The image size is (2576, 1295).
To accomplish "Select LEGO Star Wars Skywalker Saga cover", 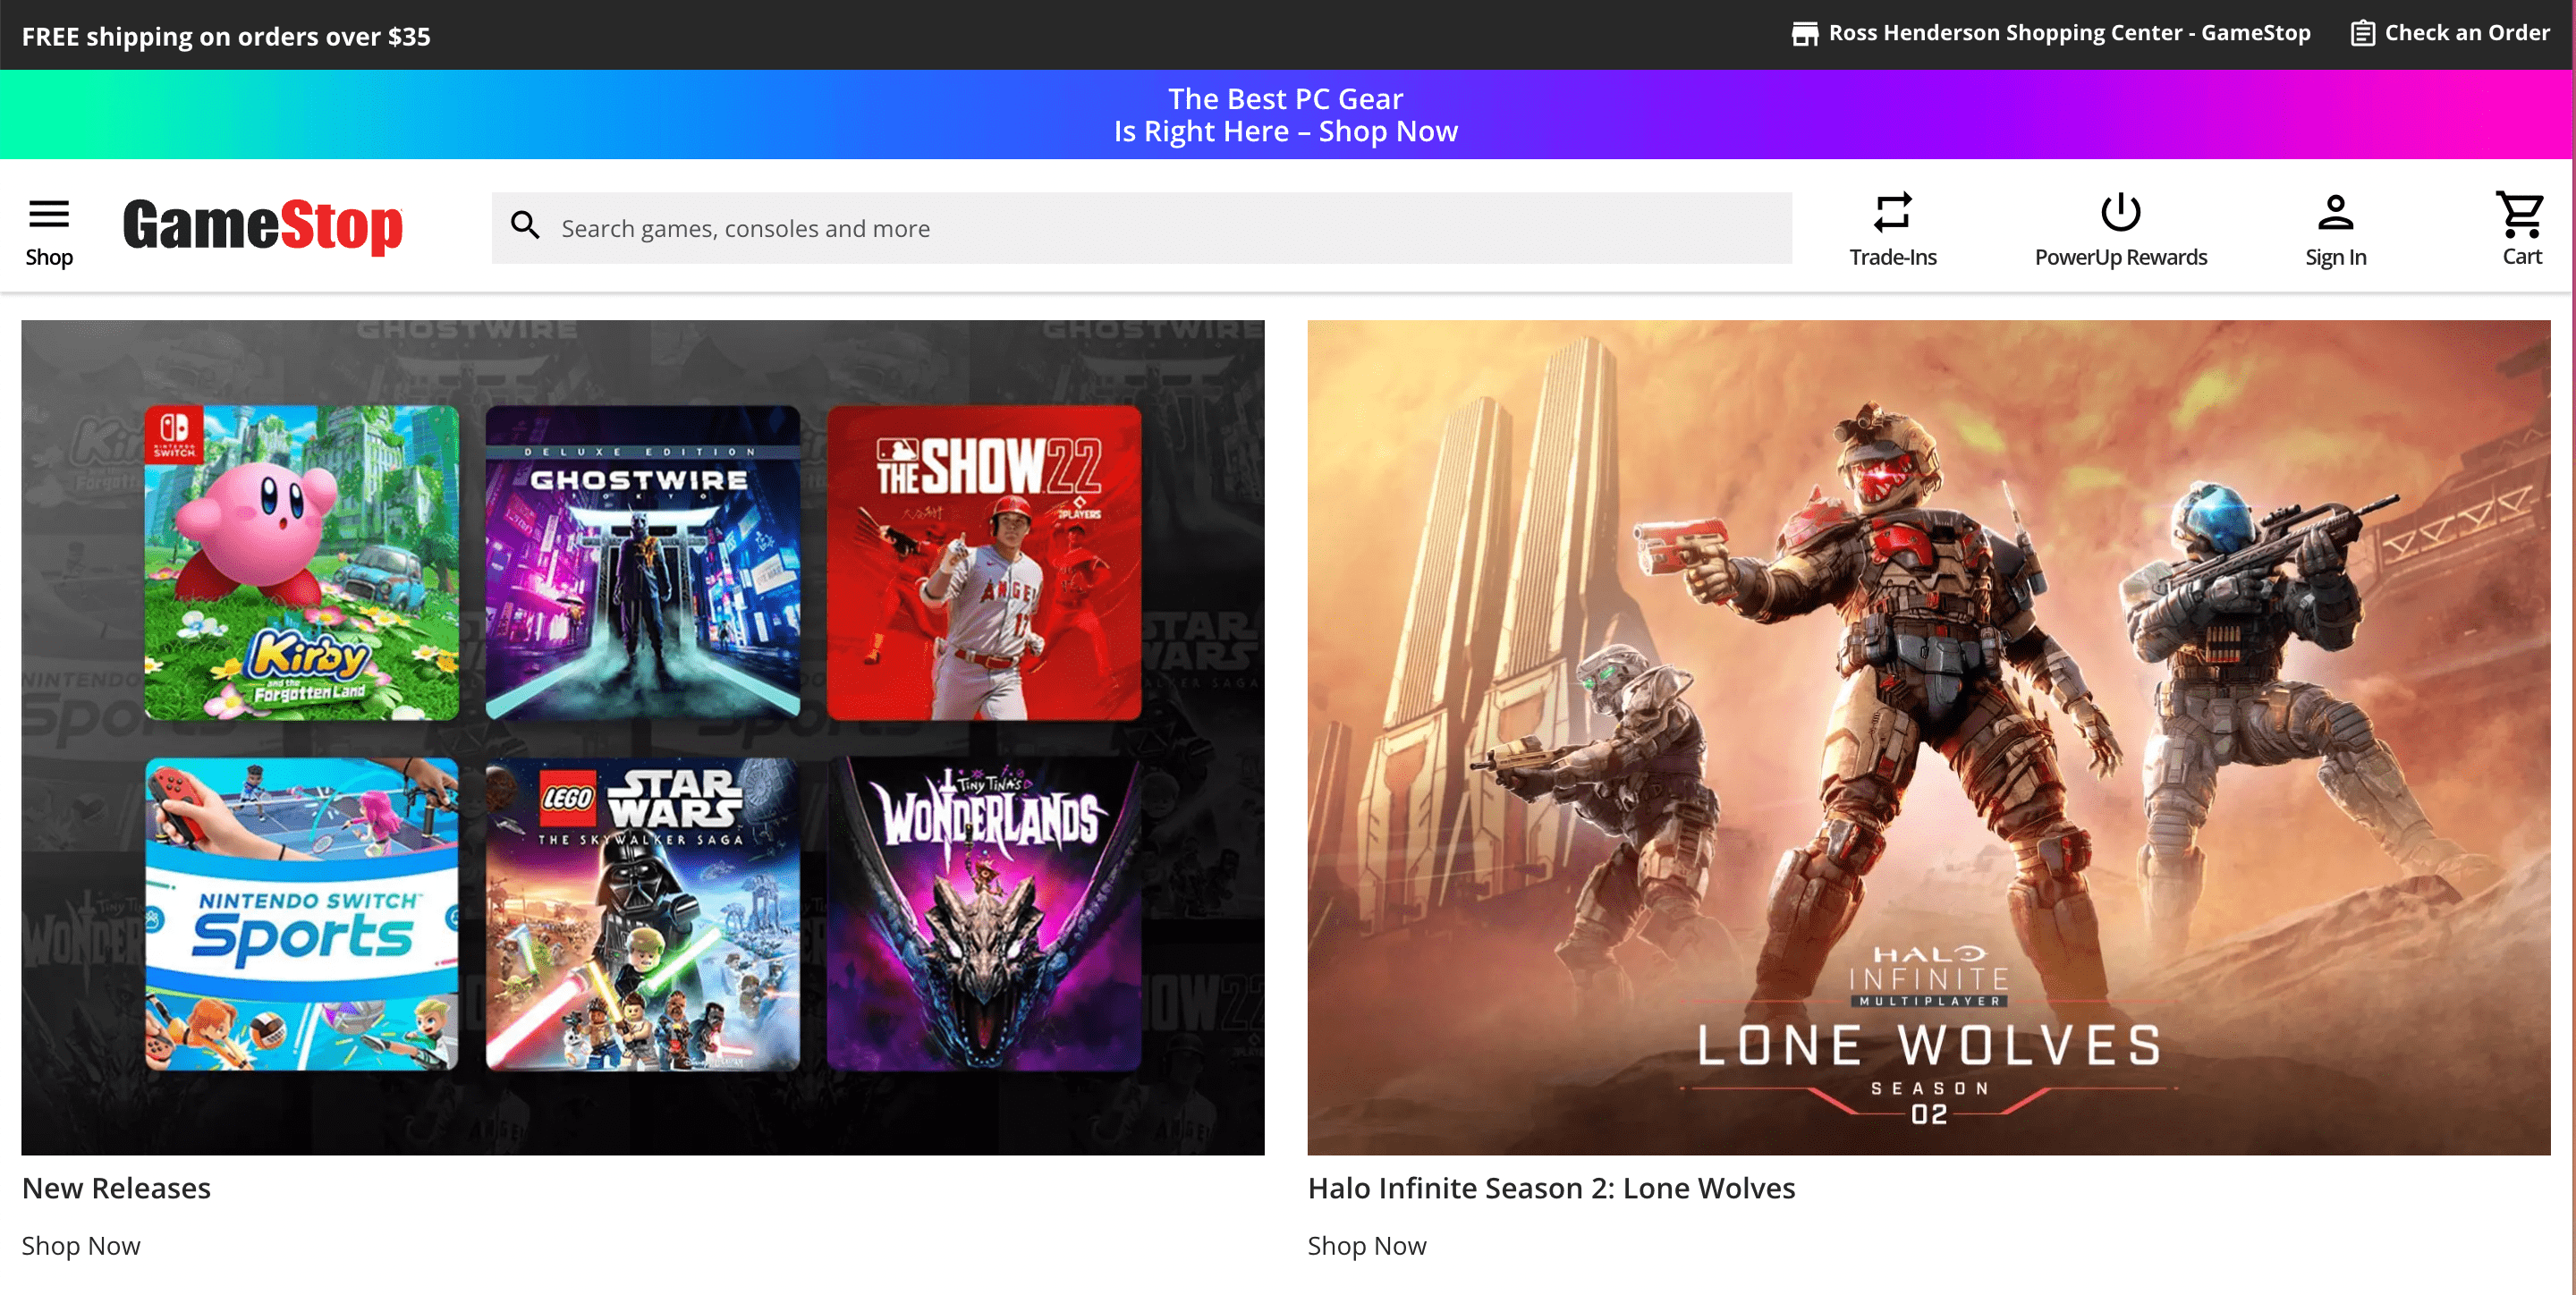I will [643, 914].
